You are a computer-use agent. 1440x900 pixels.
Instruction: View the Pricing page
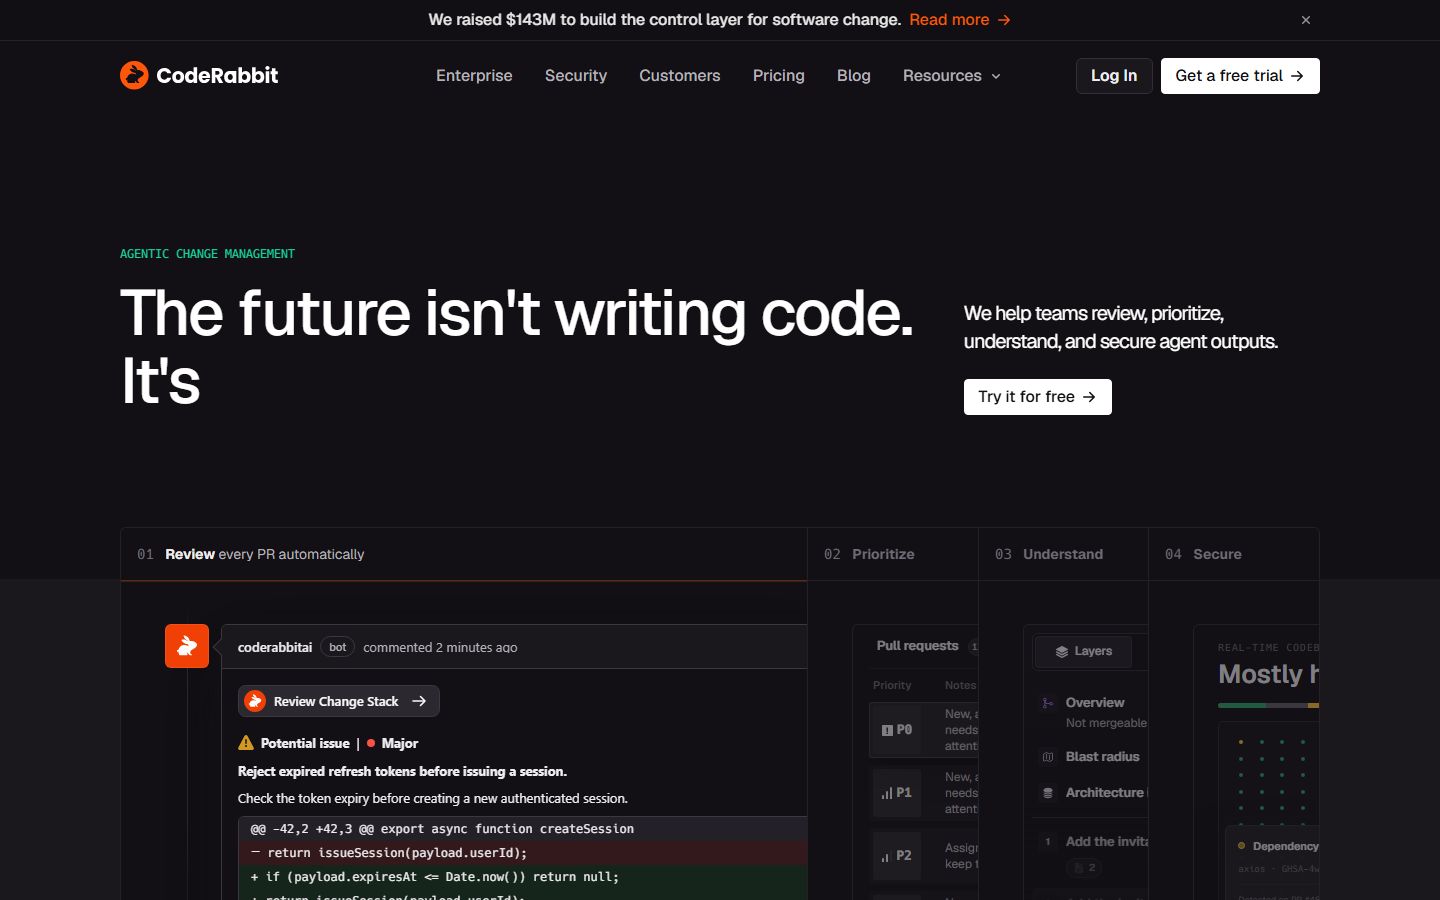pyautogui.click(x=779, y=76)
